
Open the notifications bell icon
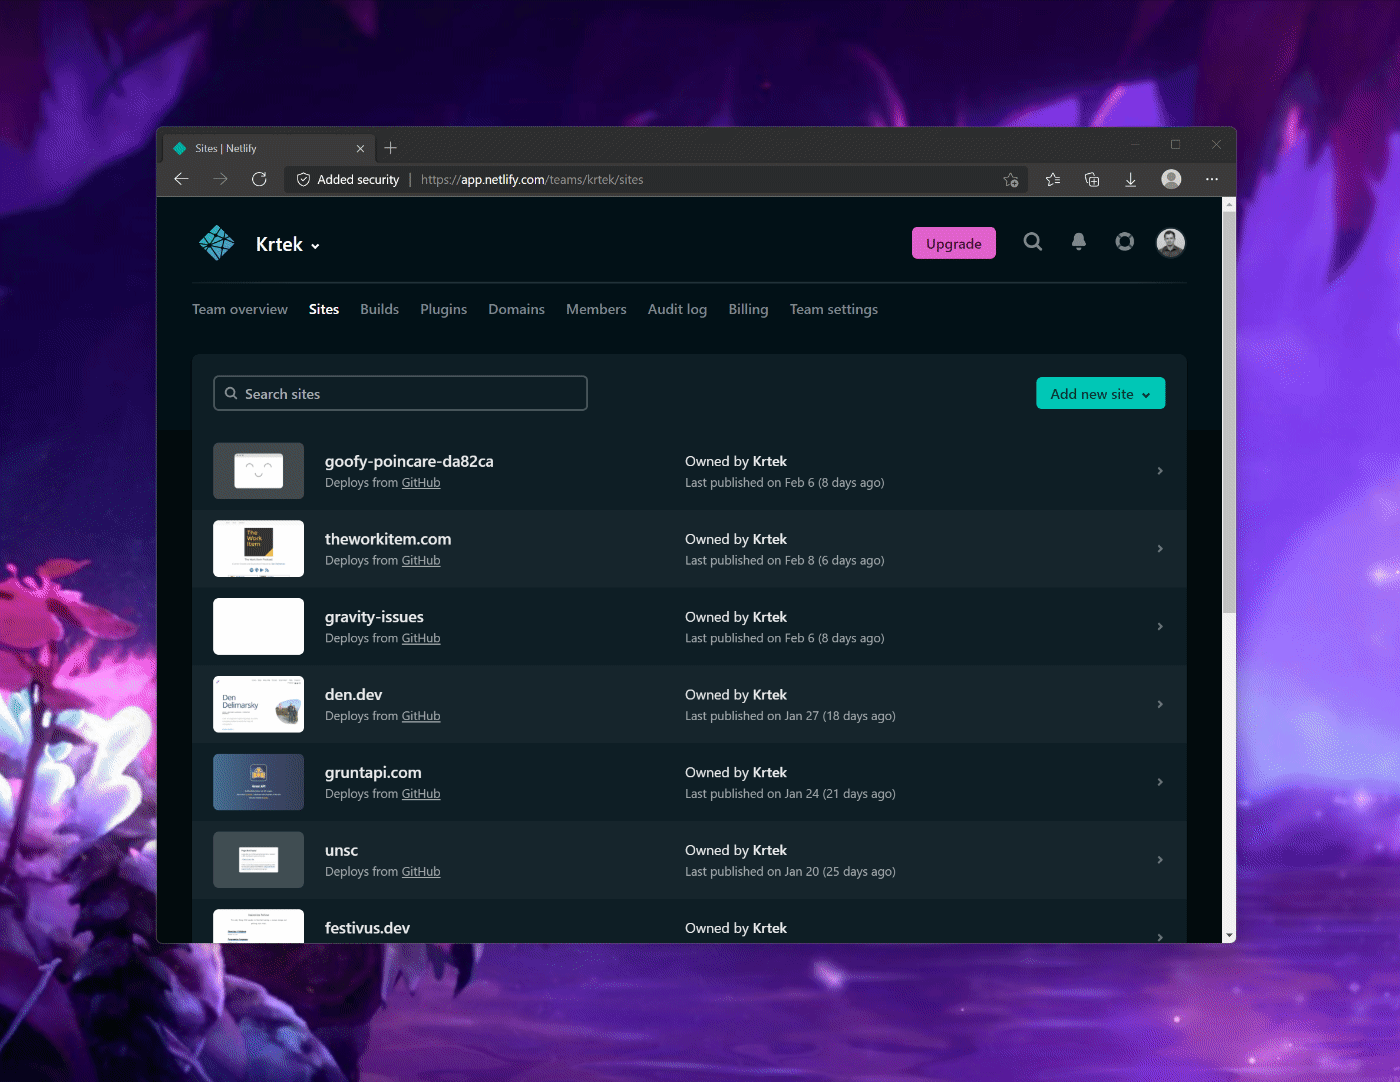pyautogui.click(x=1079, y=242)
